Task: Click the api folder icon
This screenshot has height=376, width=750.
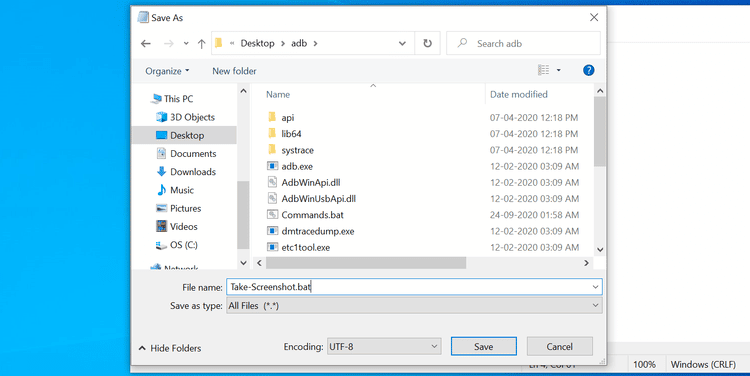Action: point(272,117)
